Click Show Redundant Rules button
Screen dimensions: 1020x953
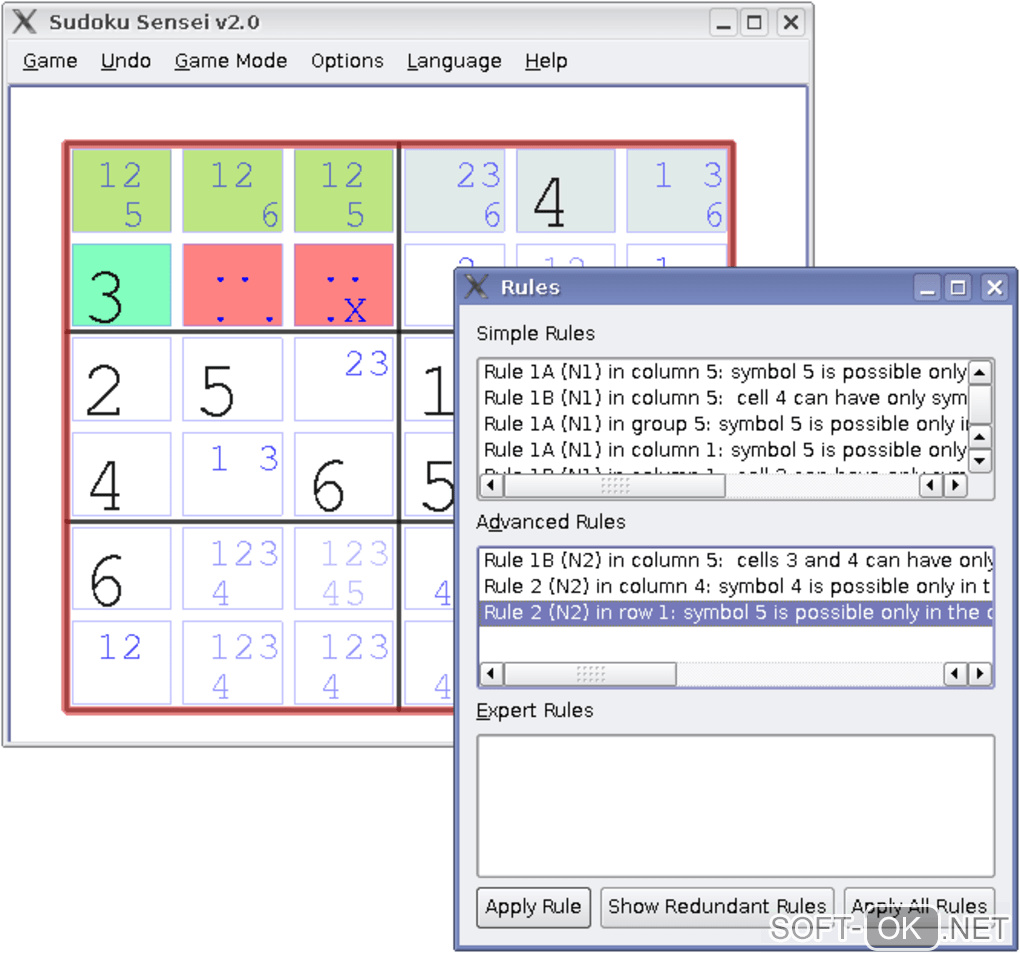point(717,907)
